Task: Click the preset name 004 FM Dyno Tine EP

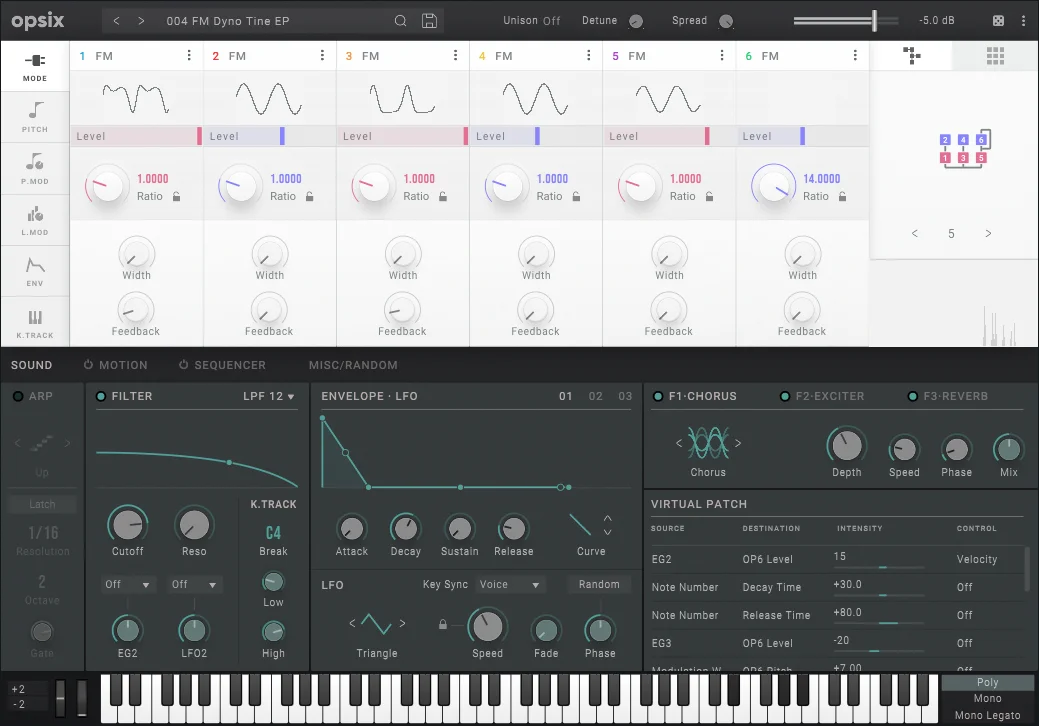Action: pyautogui.click(x=228, y=21)
